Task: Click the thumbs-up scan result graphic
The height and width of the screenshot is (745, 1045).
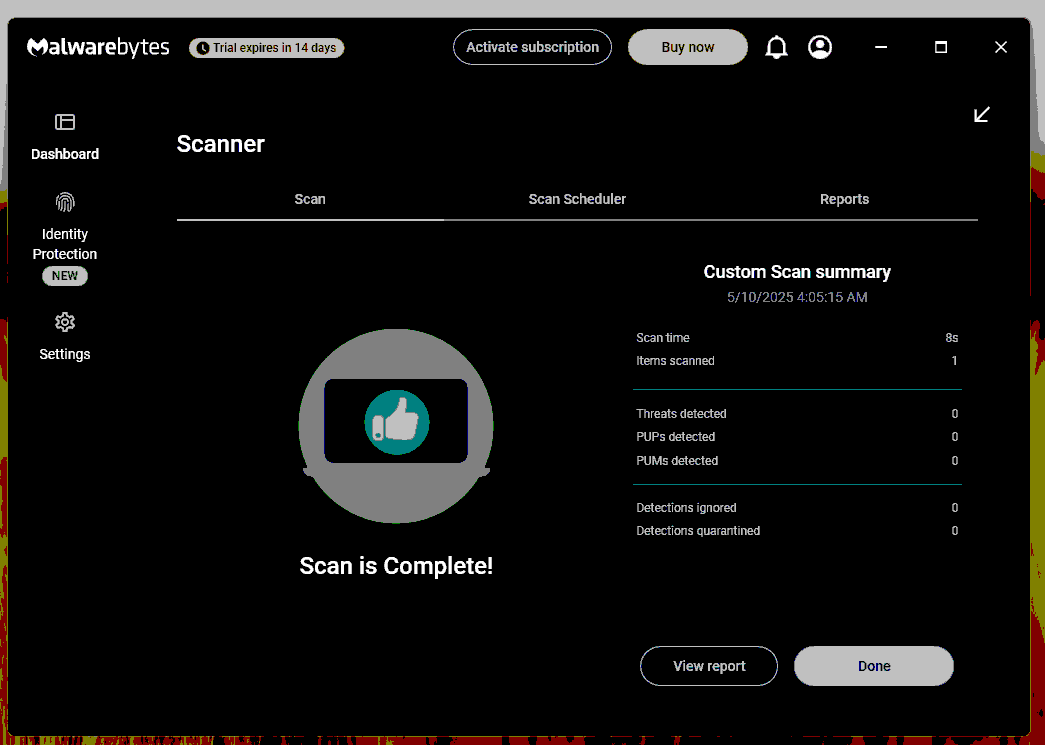Action: pyautogui.click(x=396, y=425)
